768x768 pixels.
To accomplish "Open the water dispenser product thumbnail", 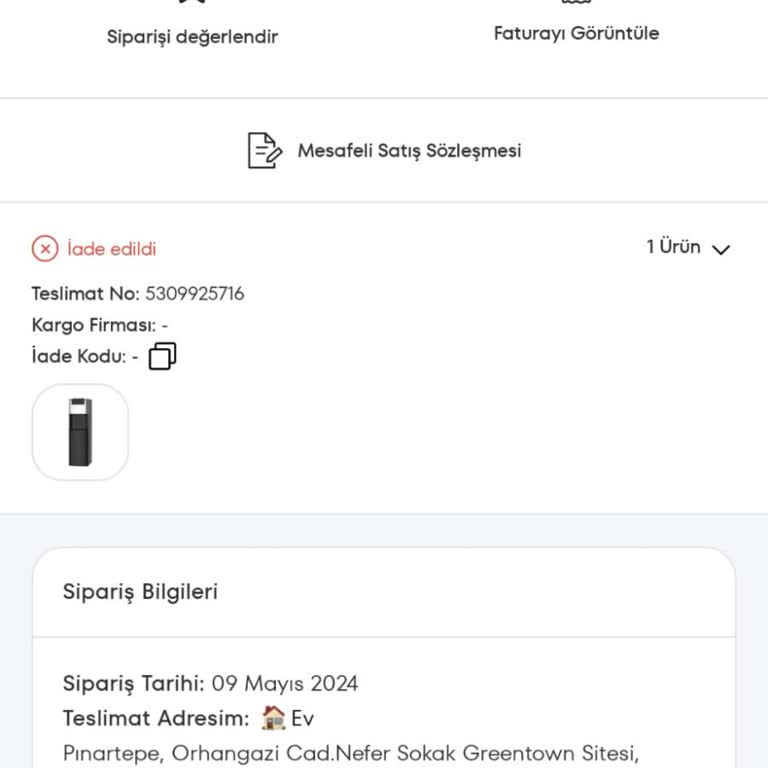I will [80, 432].
